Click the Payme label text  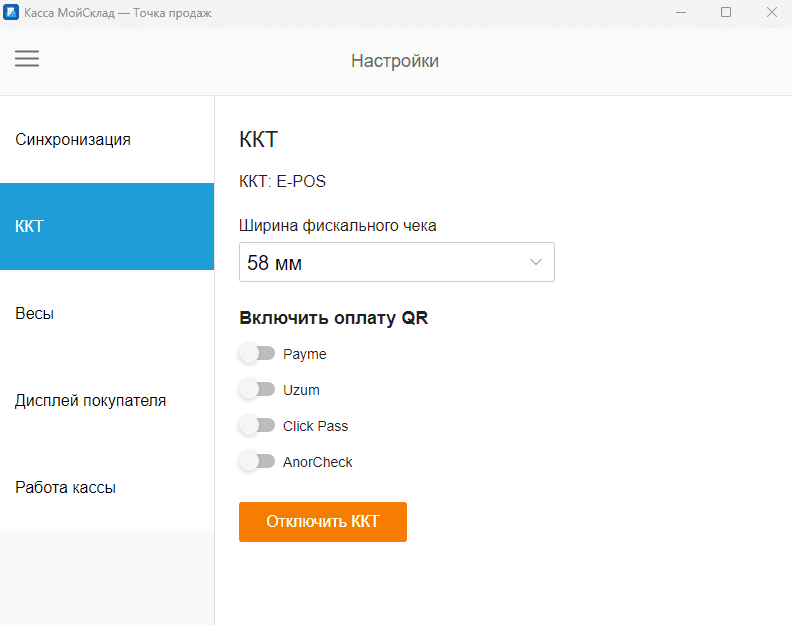pyautogui.click(x=305, y=354)
